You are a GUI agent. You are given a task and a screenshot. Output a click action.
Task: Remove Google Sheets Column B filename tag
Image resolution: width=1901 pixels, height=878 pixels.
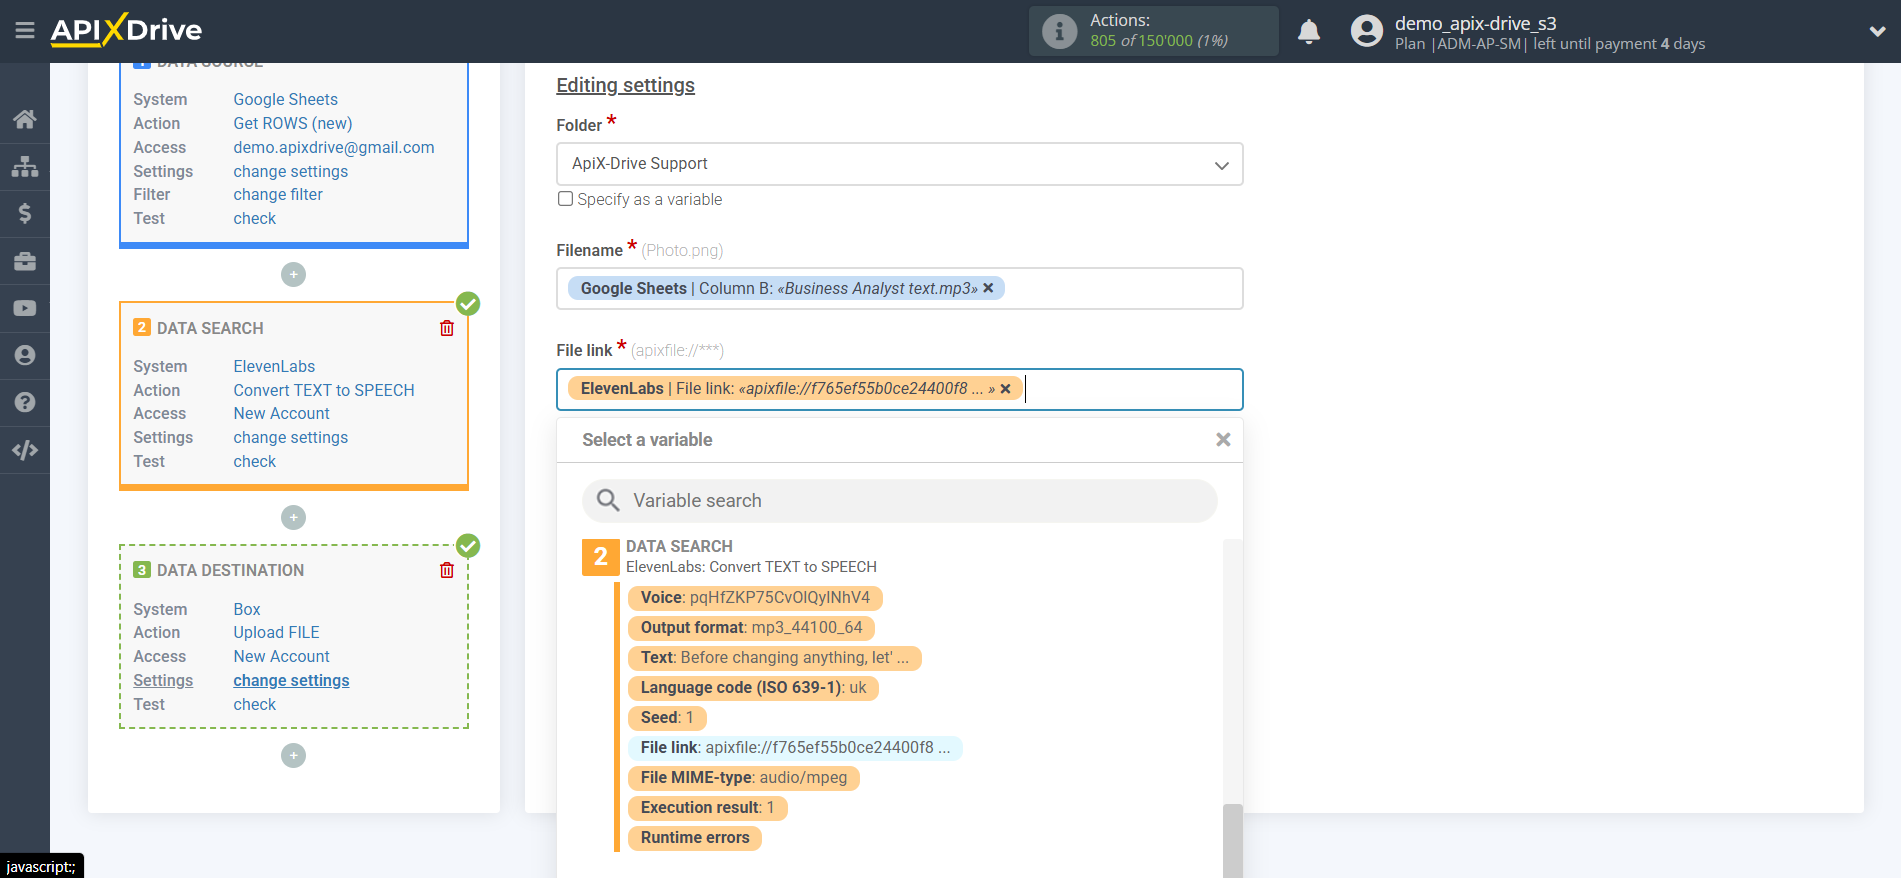(988, 288)
